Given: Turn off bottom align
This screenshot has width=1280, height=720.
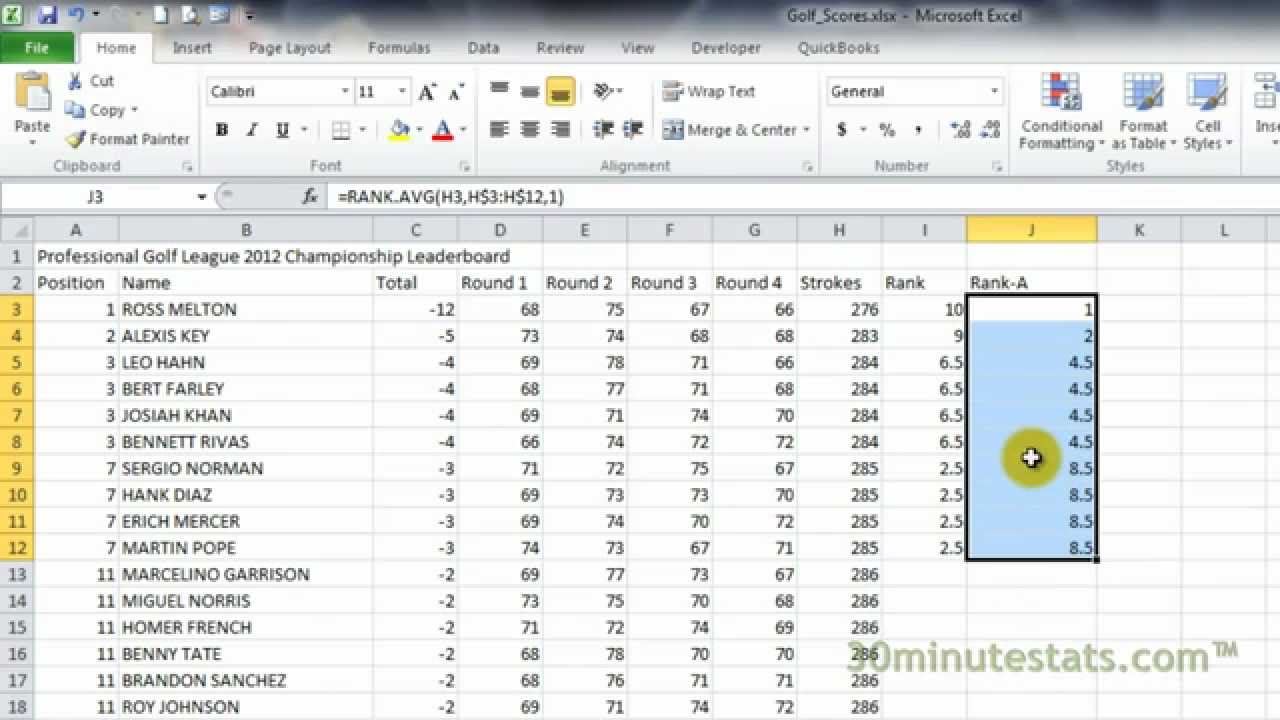Looking at the screenshot, I should (x=560, y=92).
